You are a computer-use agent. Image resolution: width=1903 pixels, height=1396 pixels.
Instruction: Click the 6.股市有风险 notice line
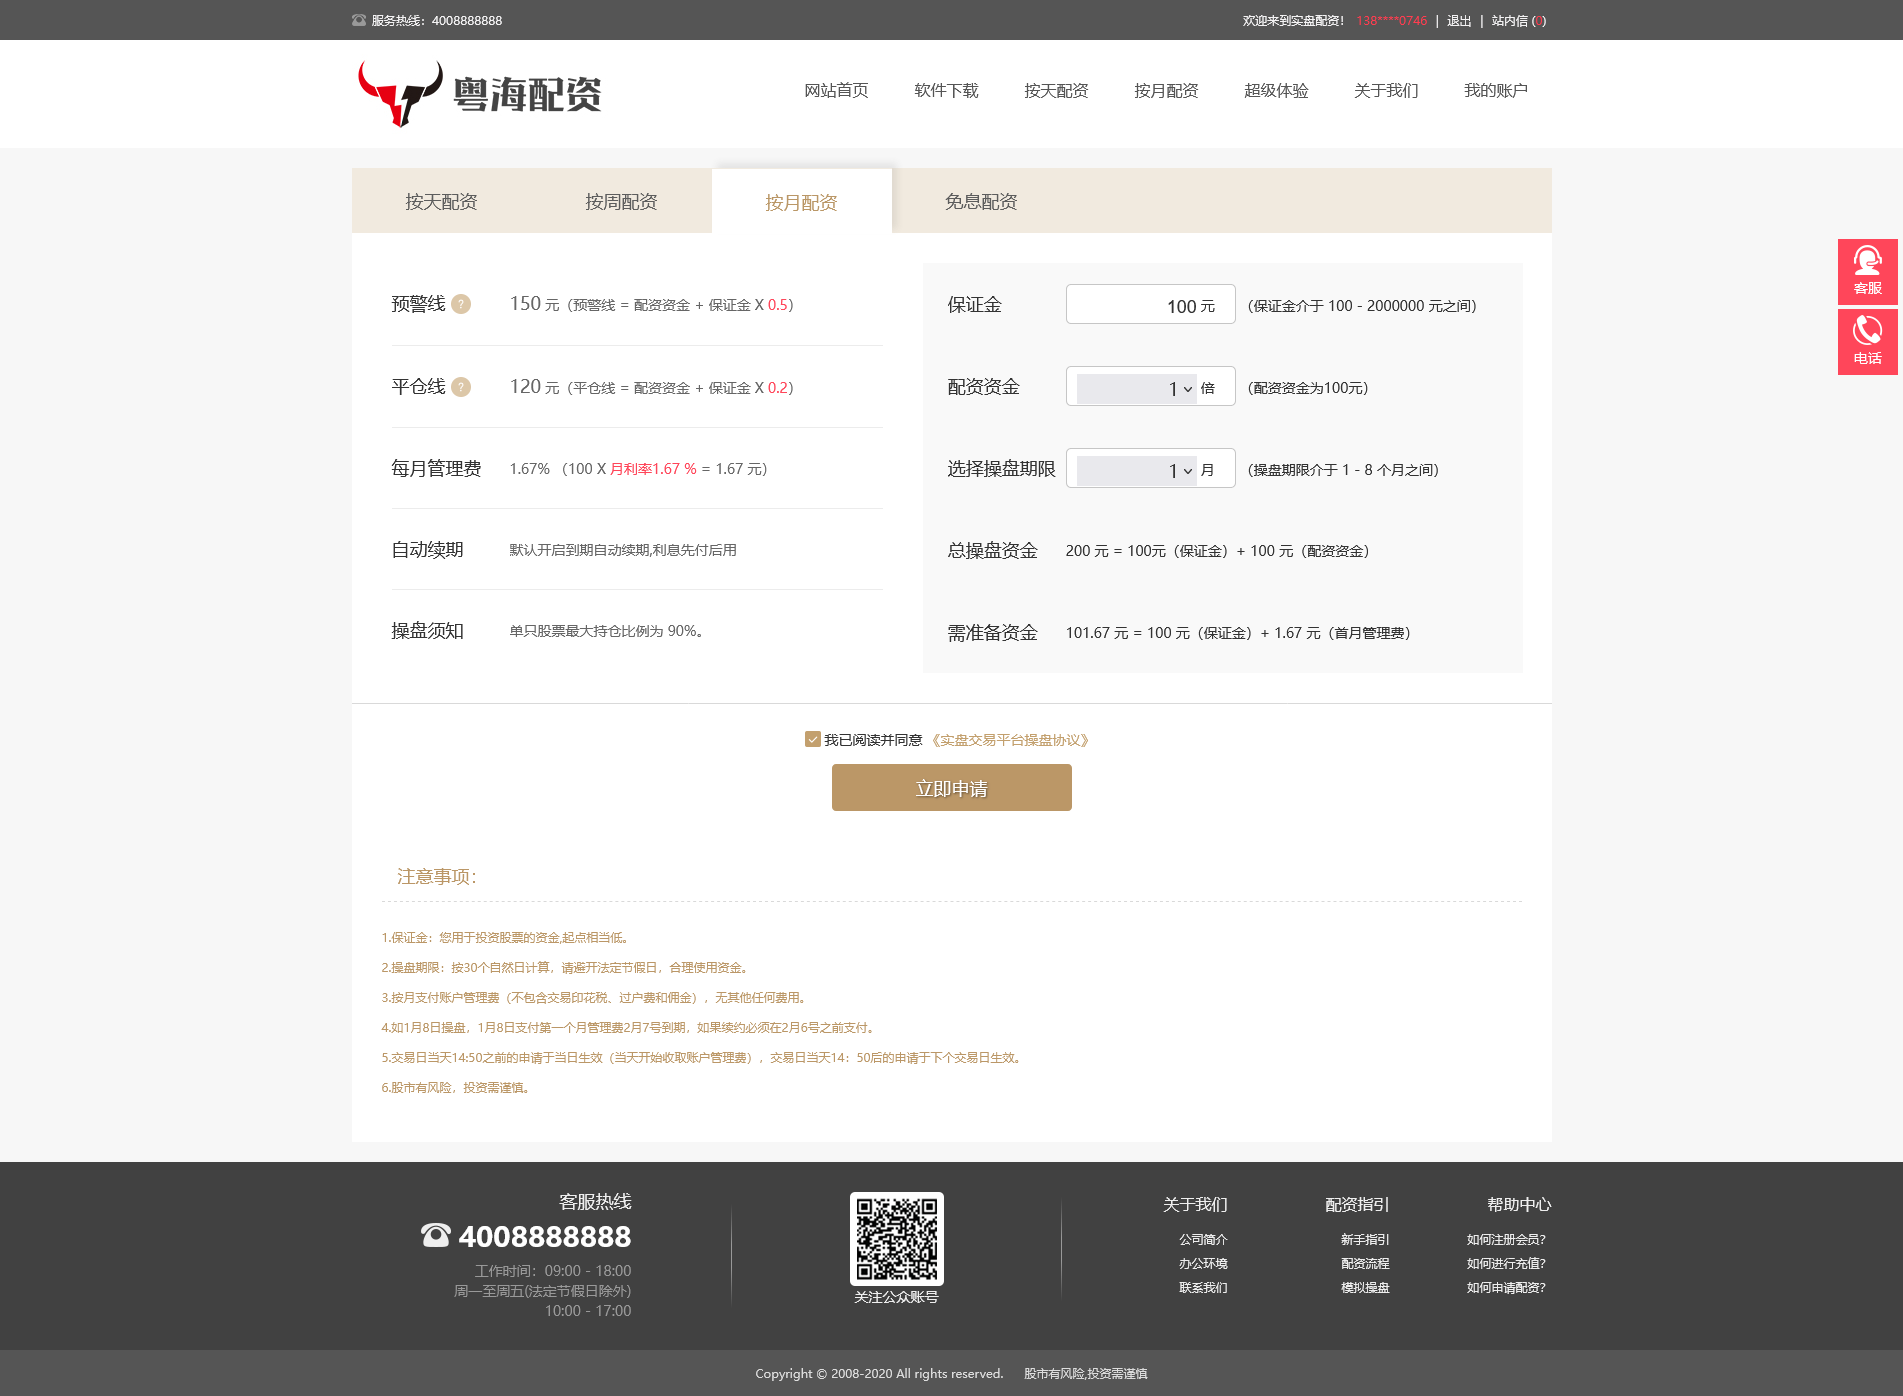point(455,1088)
